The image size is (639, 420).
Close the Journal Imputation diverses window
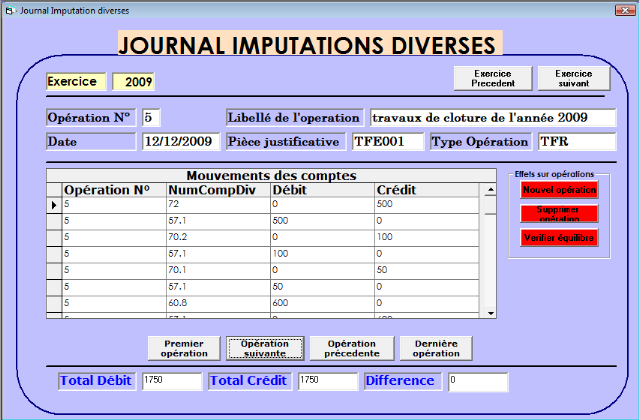tap(625, 10)
